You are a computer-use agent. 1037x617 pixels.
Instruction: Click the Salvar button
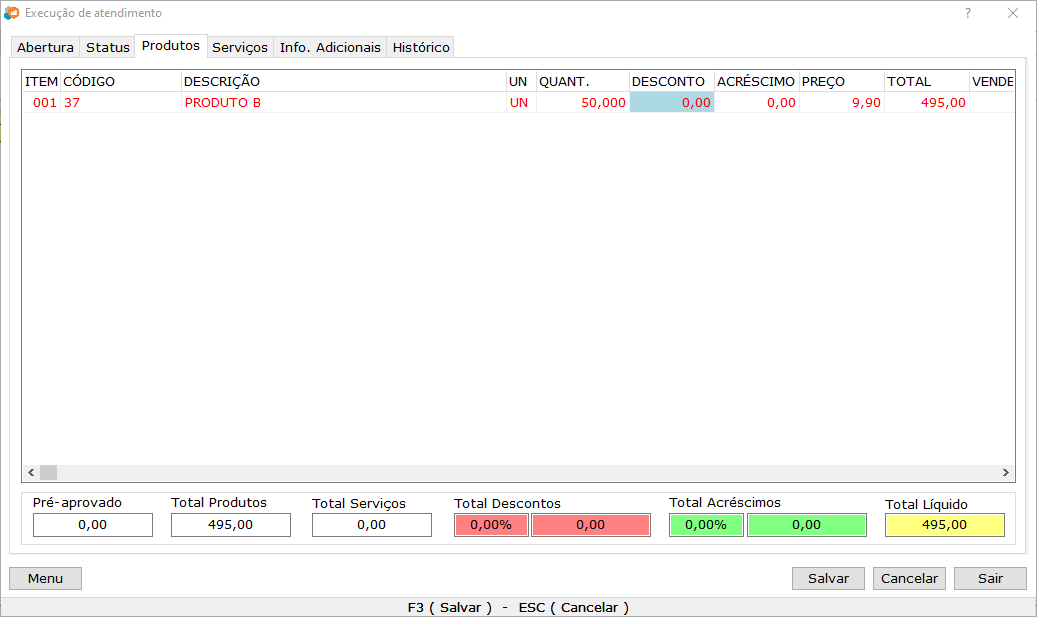click(x=828, y=578)
